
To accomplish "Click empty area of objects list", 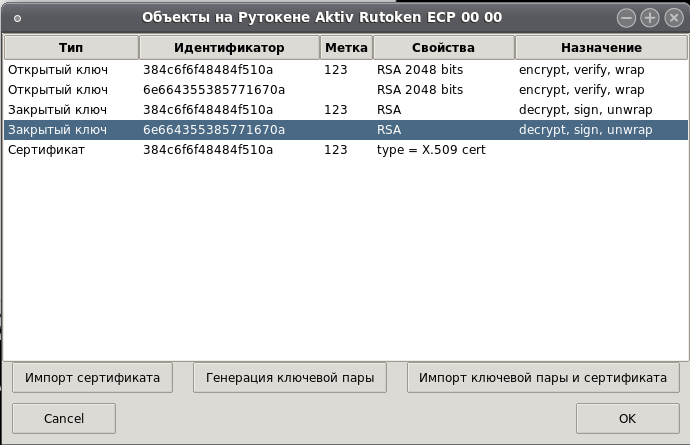I will tap(346, 260).
